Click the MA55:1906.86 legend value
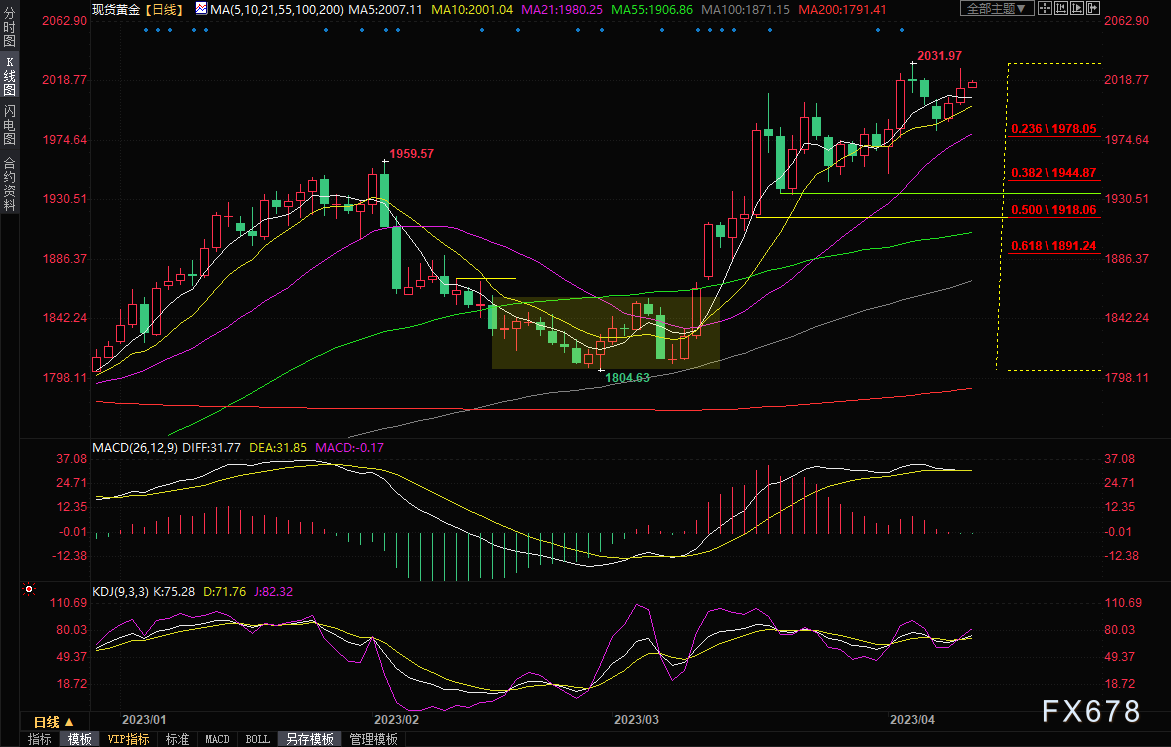This screenshot has width=1171, height=747. (652, 9)
